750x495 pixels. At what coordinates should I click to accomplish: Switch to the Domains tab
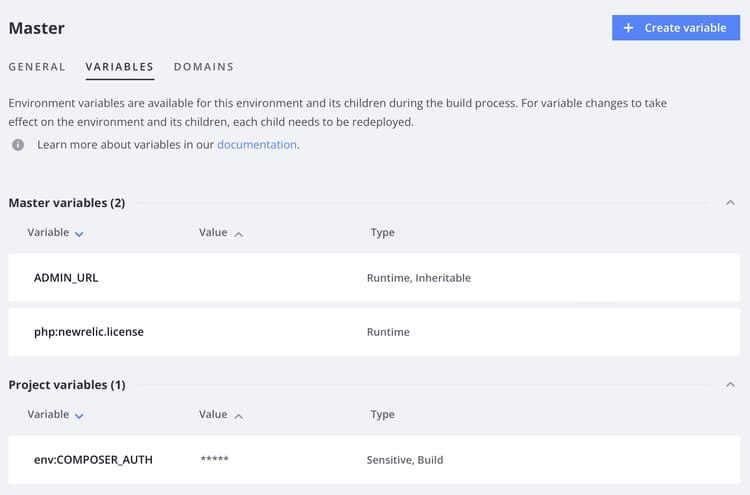pos(203,67)
